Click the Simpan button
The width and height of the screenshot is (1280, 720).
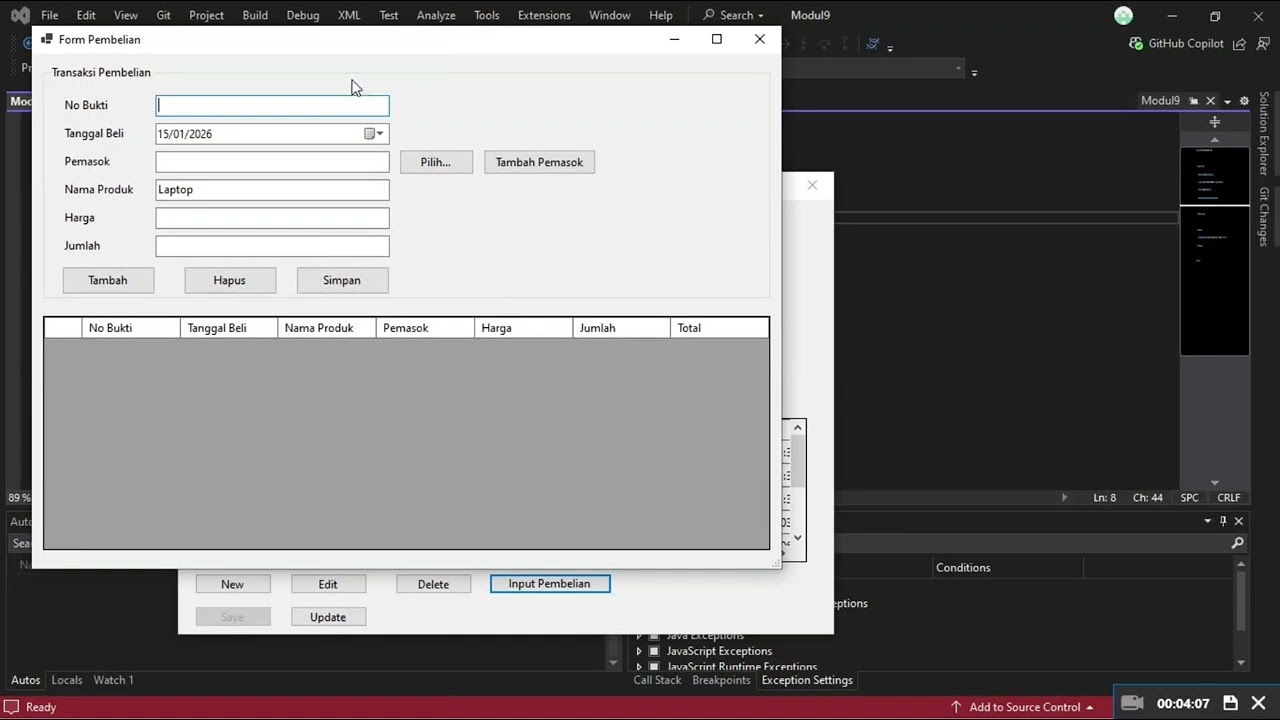(342, 280)
